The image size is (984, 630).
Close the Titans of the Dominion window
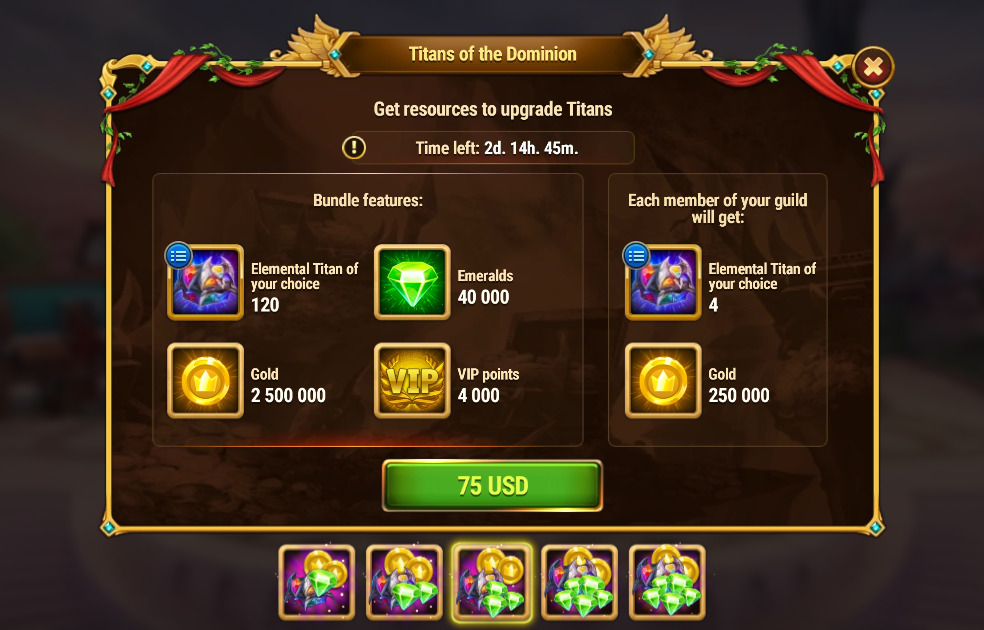(x=873, y=67)
